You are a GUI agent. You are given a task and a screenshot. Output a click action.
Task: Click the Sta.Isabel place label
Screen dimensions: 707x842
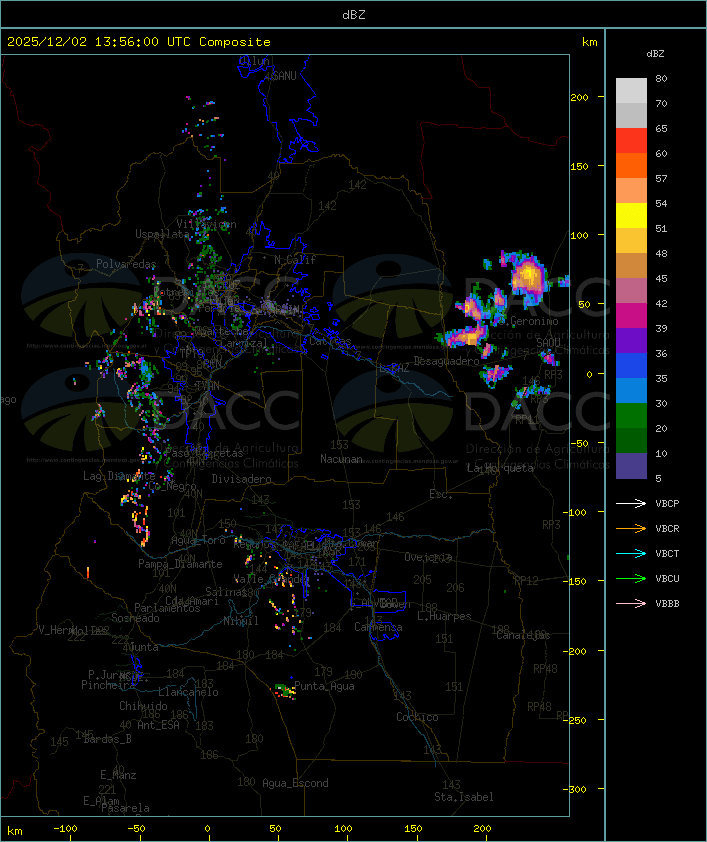point(464,797)
